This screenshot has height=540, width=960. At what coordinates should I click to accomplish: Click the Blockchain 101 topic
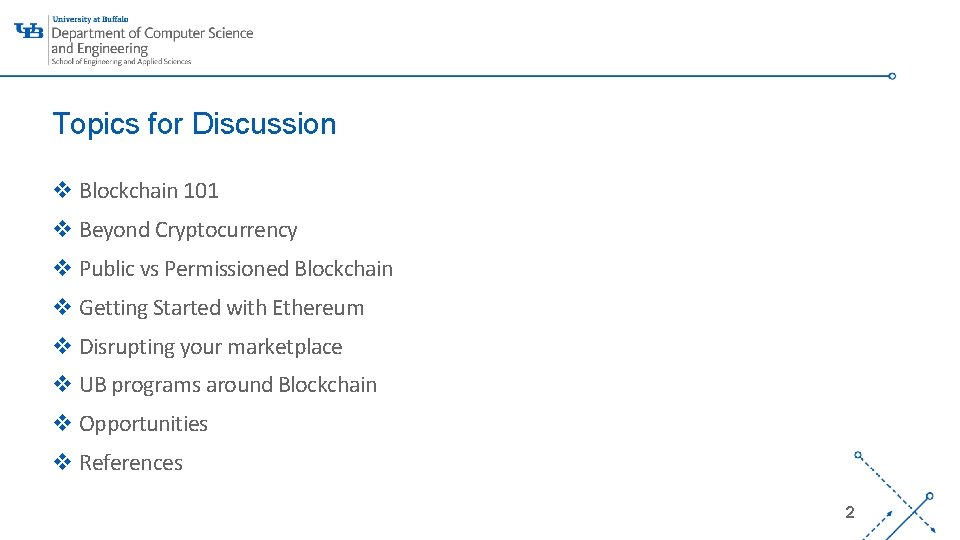(149, 190)
